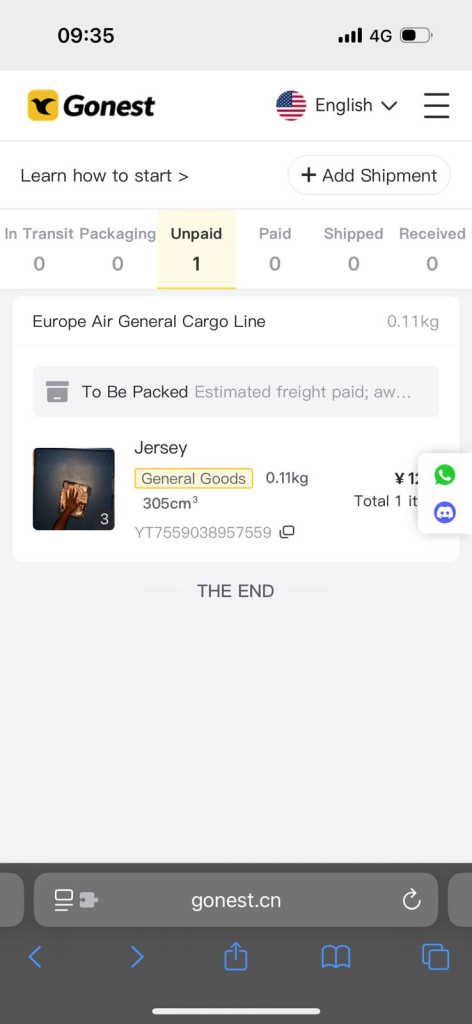Screen dimensions: 472x1024
Task: Open Safari bookmarks icon
Action: (336, 957)
